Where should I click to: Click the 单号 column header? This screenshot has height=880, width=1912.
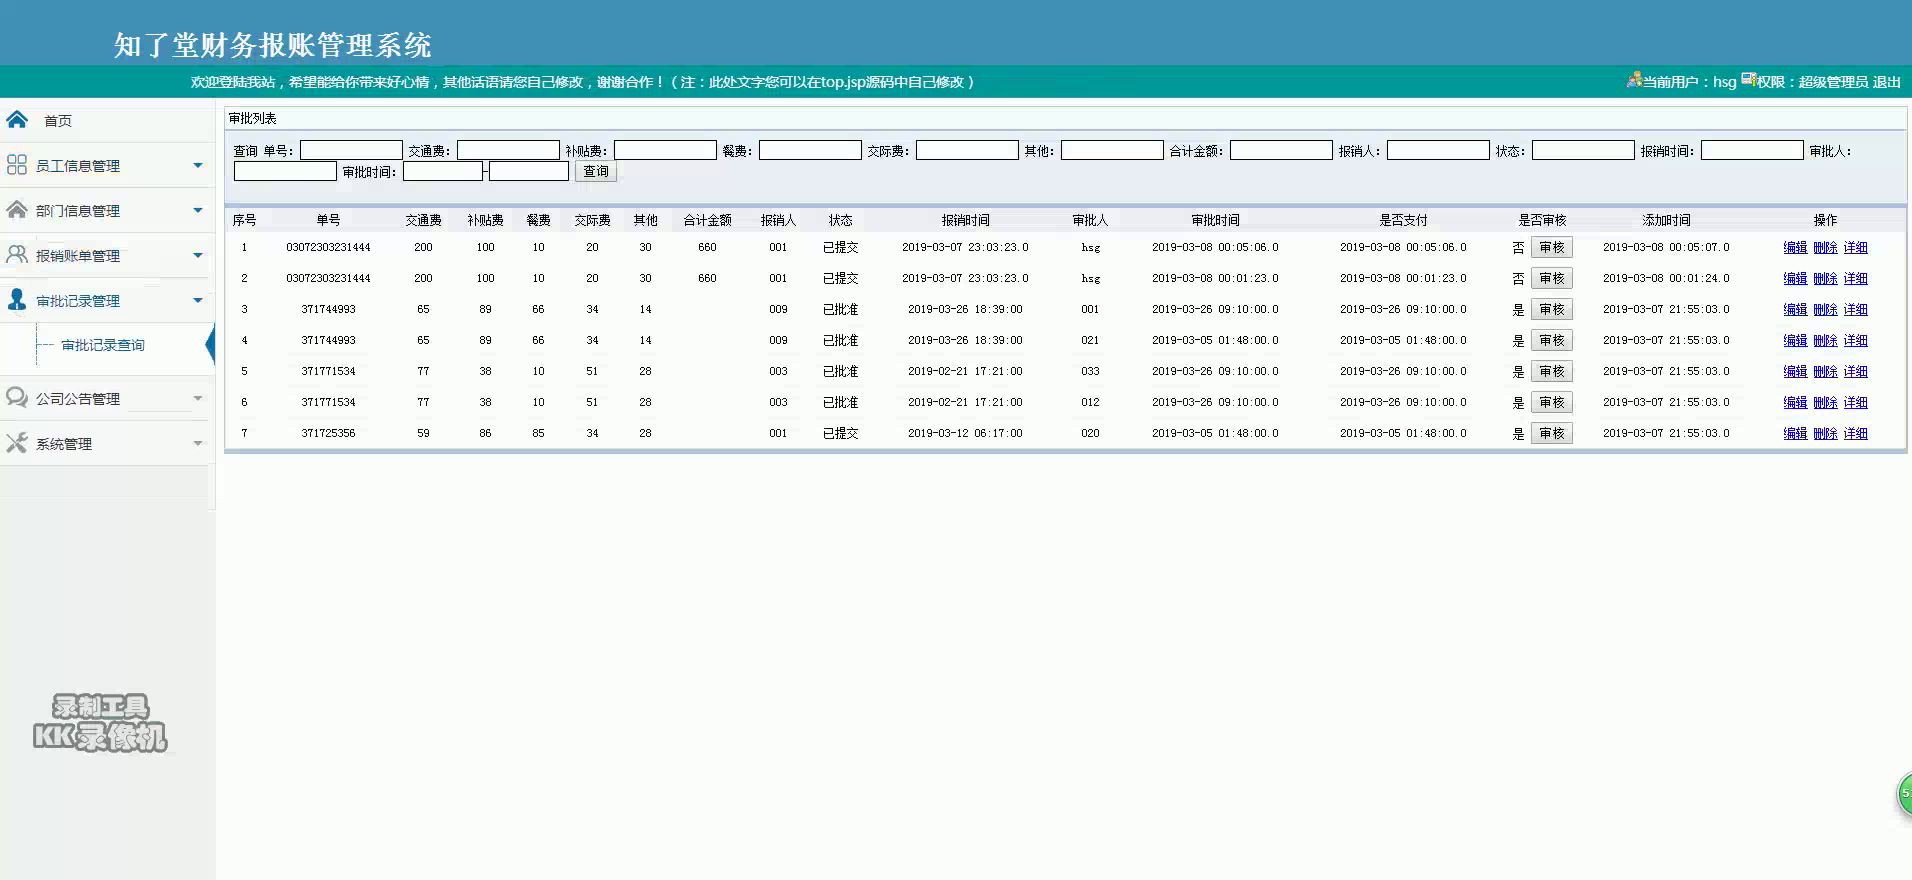coord(328,220)
